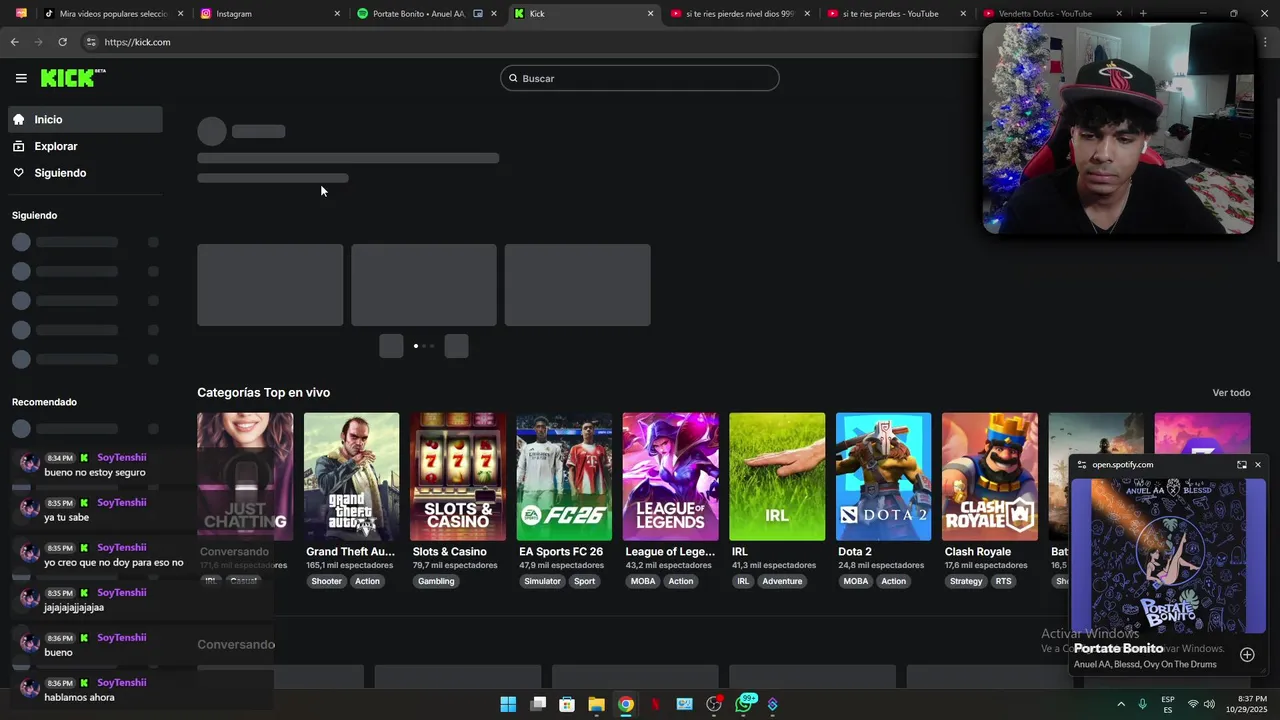Click 'Ver todo' for top categories
The image size is (1280, 720).
pyautogui.click(x=1231, y=393)
